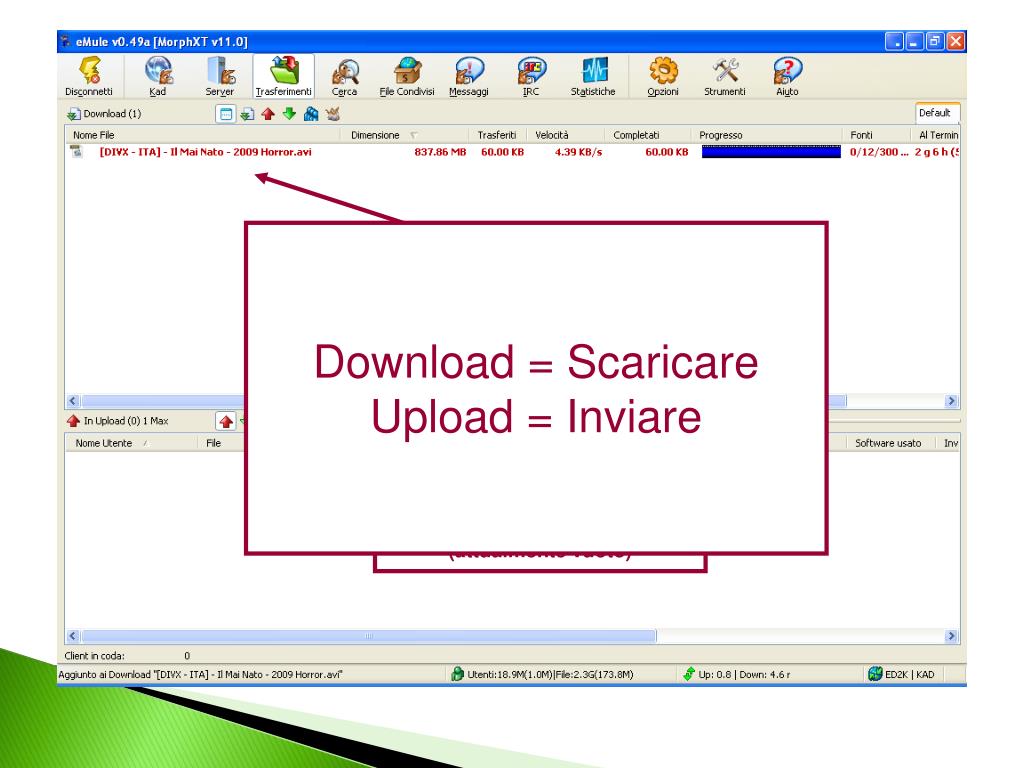
Task: Select the Il Mai Nato Horror.avi download
Action: 205,152
